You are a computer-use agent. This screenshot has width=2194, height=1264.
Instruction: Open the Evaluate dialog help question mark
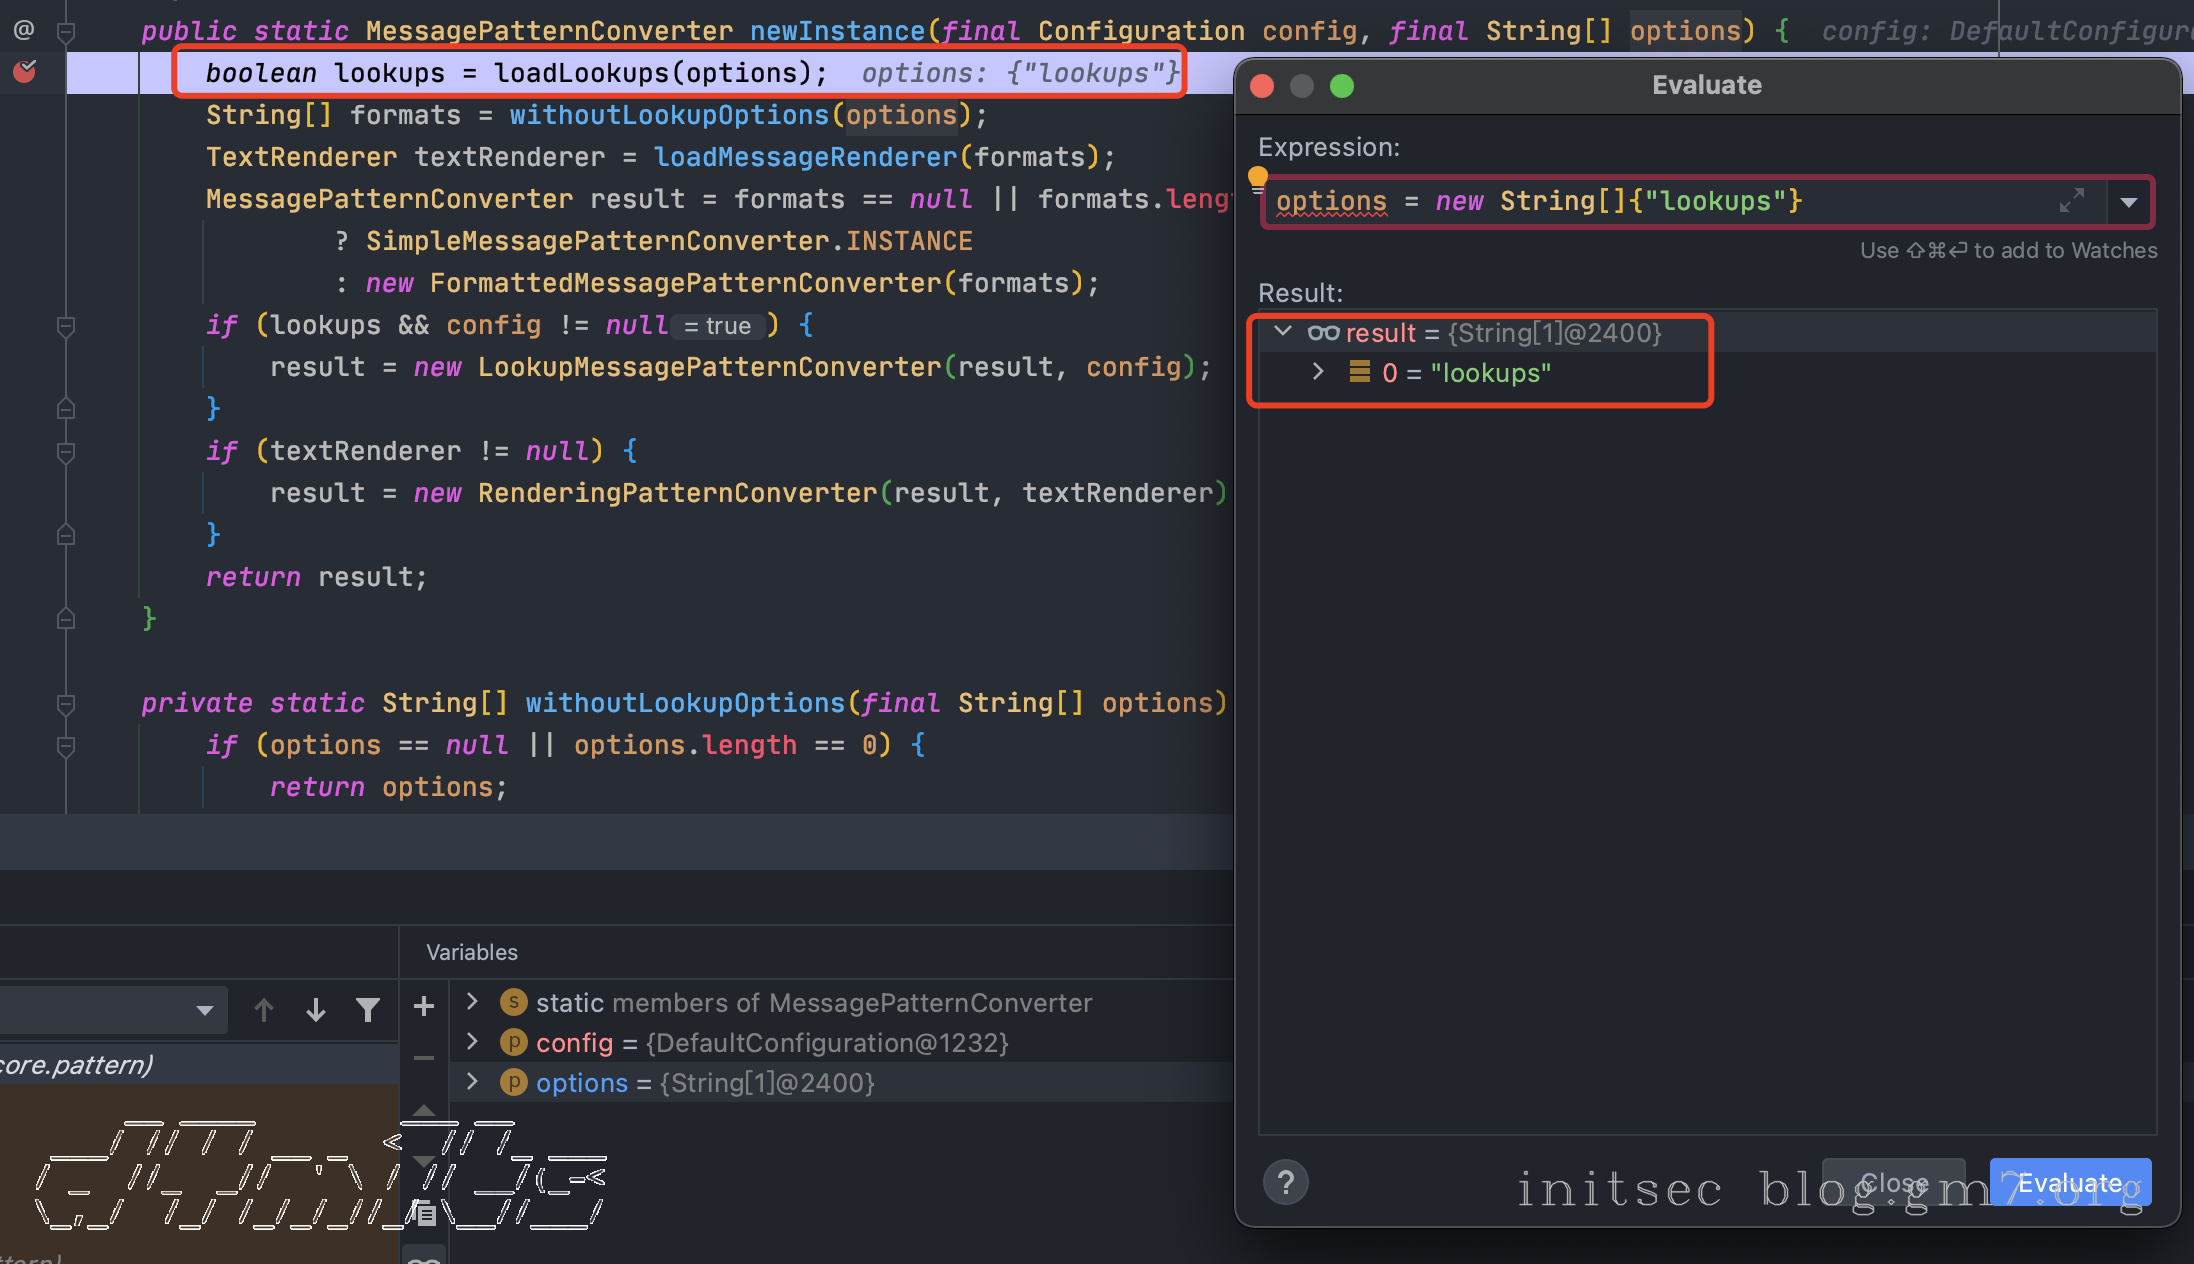coord(1286,1183)
